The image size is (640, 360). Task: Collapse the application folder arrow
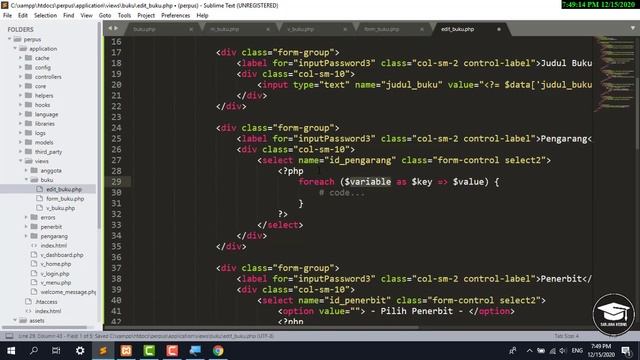[x=15, y=49]
